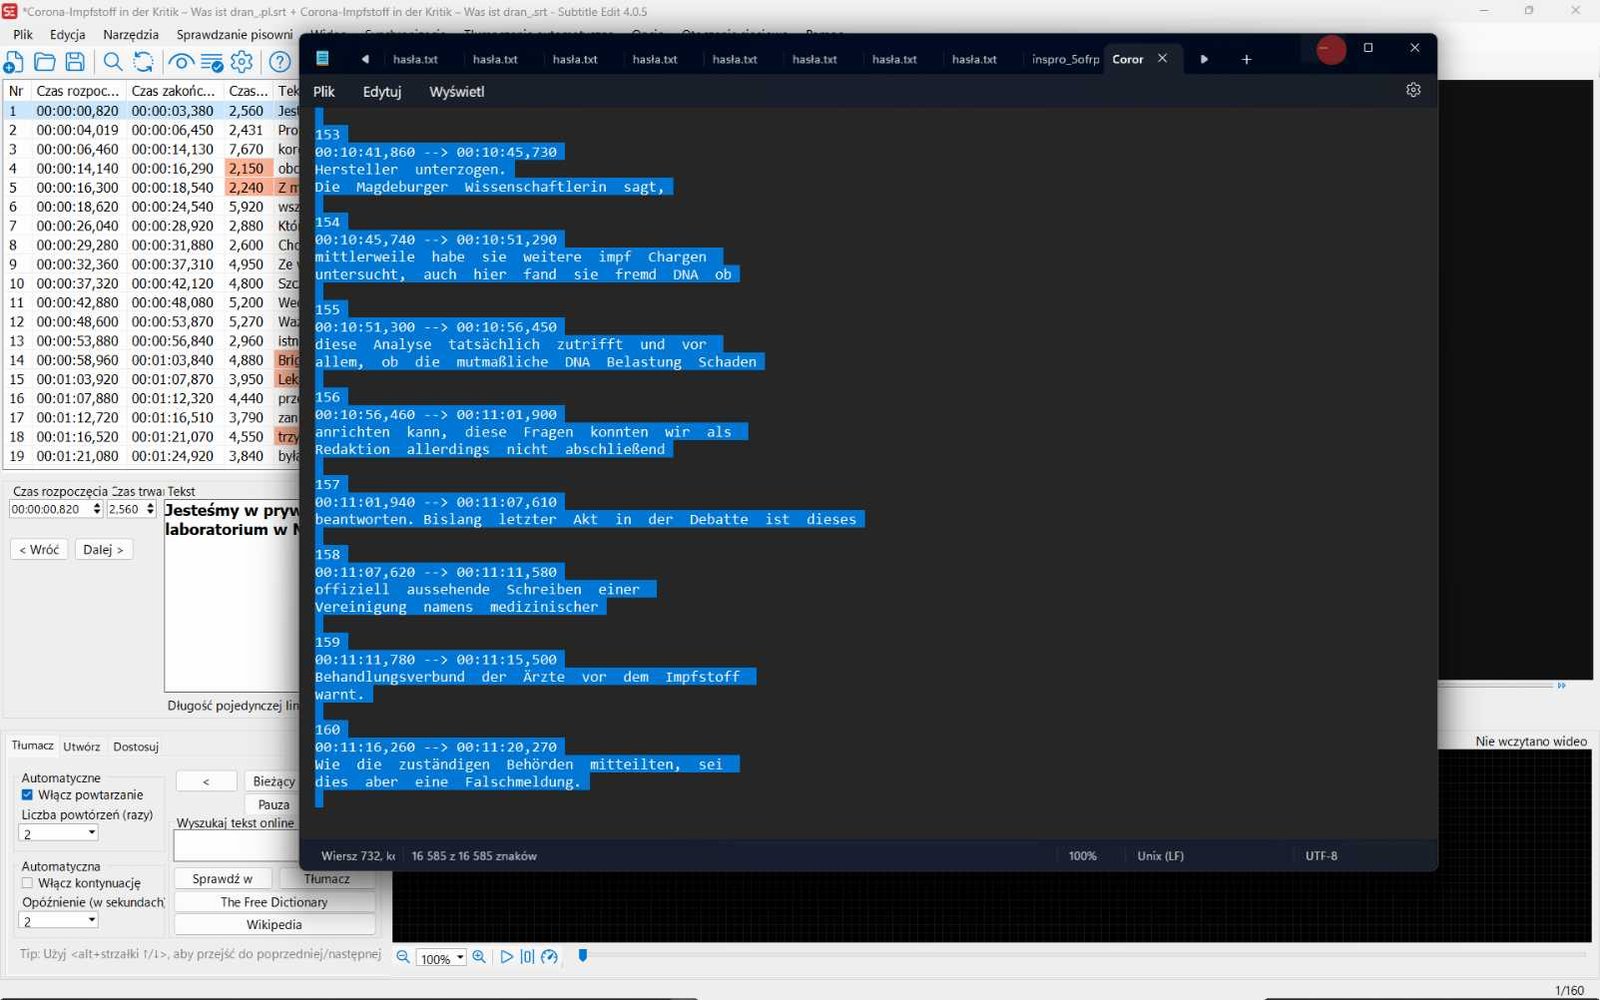The height and width of the screenshot is (1000, 1600).
Task: Click the Dalej next-line button
Action: point(104,549)
